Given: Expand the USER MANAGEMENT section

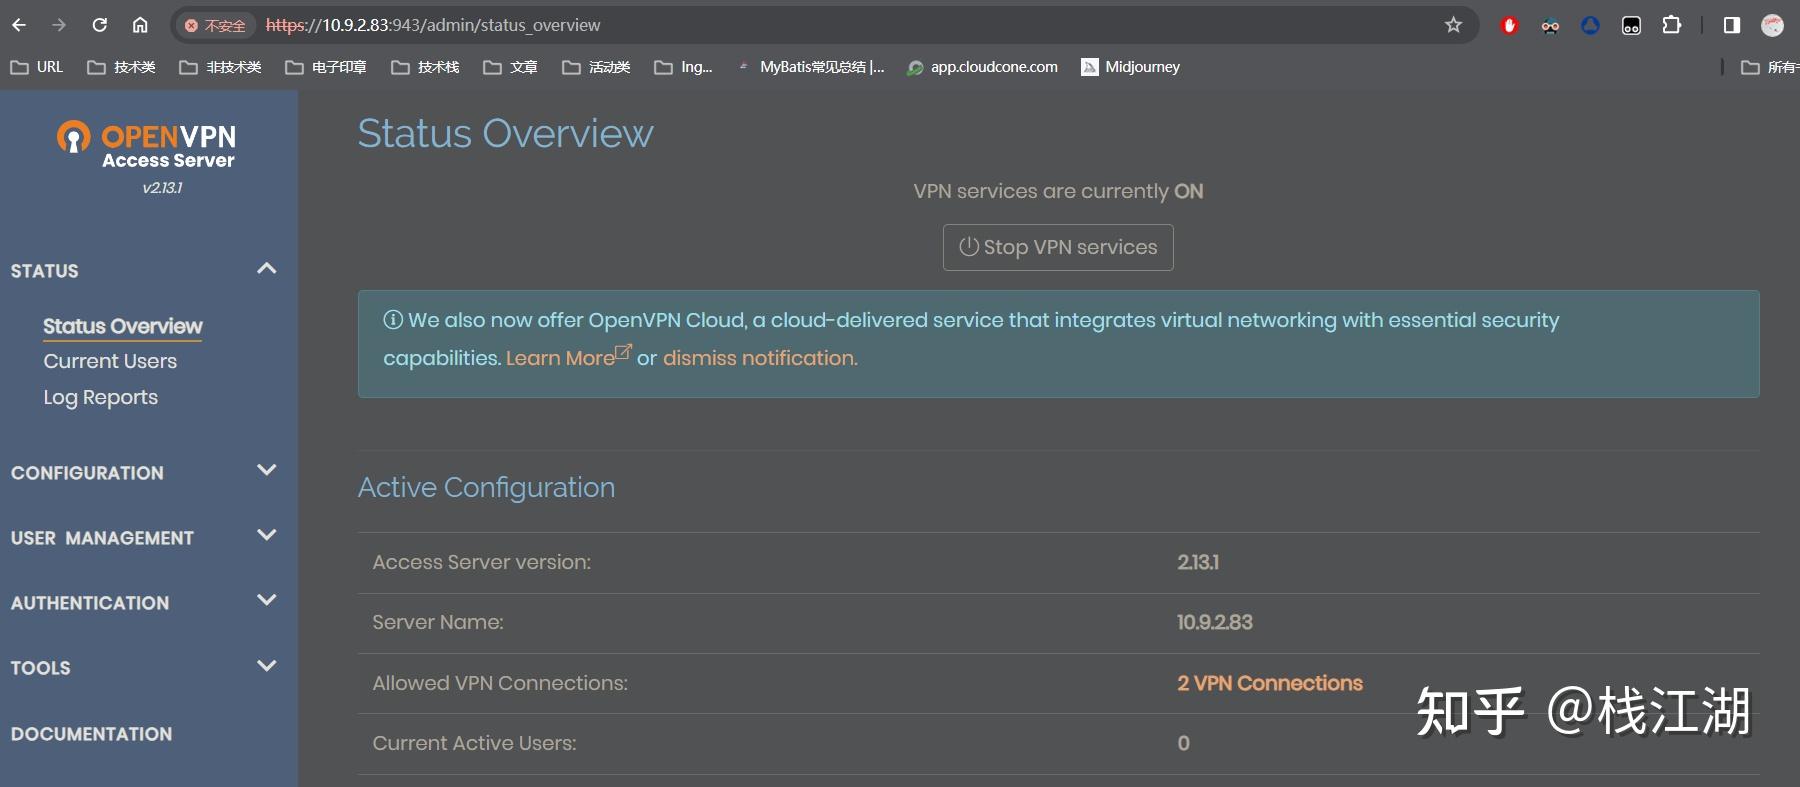Looking at the screenshot, I should 266,535.
